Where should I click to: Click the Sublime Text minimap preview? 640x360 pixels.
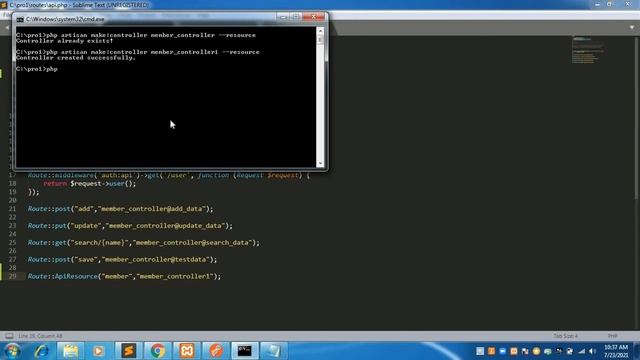click(587, 51)
